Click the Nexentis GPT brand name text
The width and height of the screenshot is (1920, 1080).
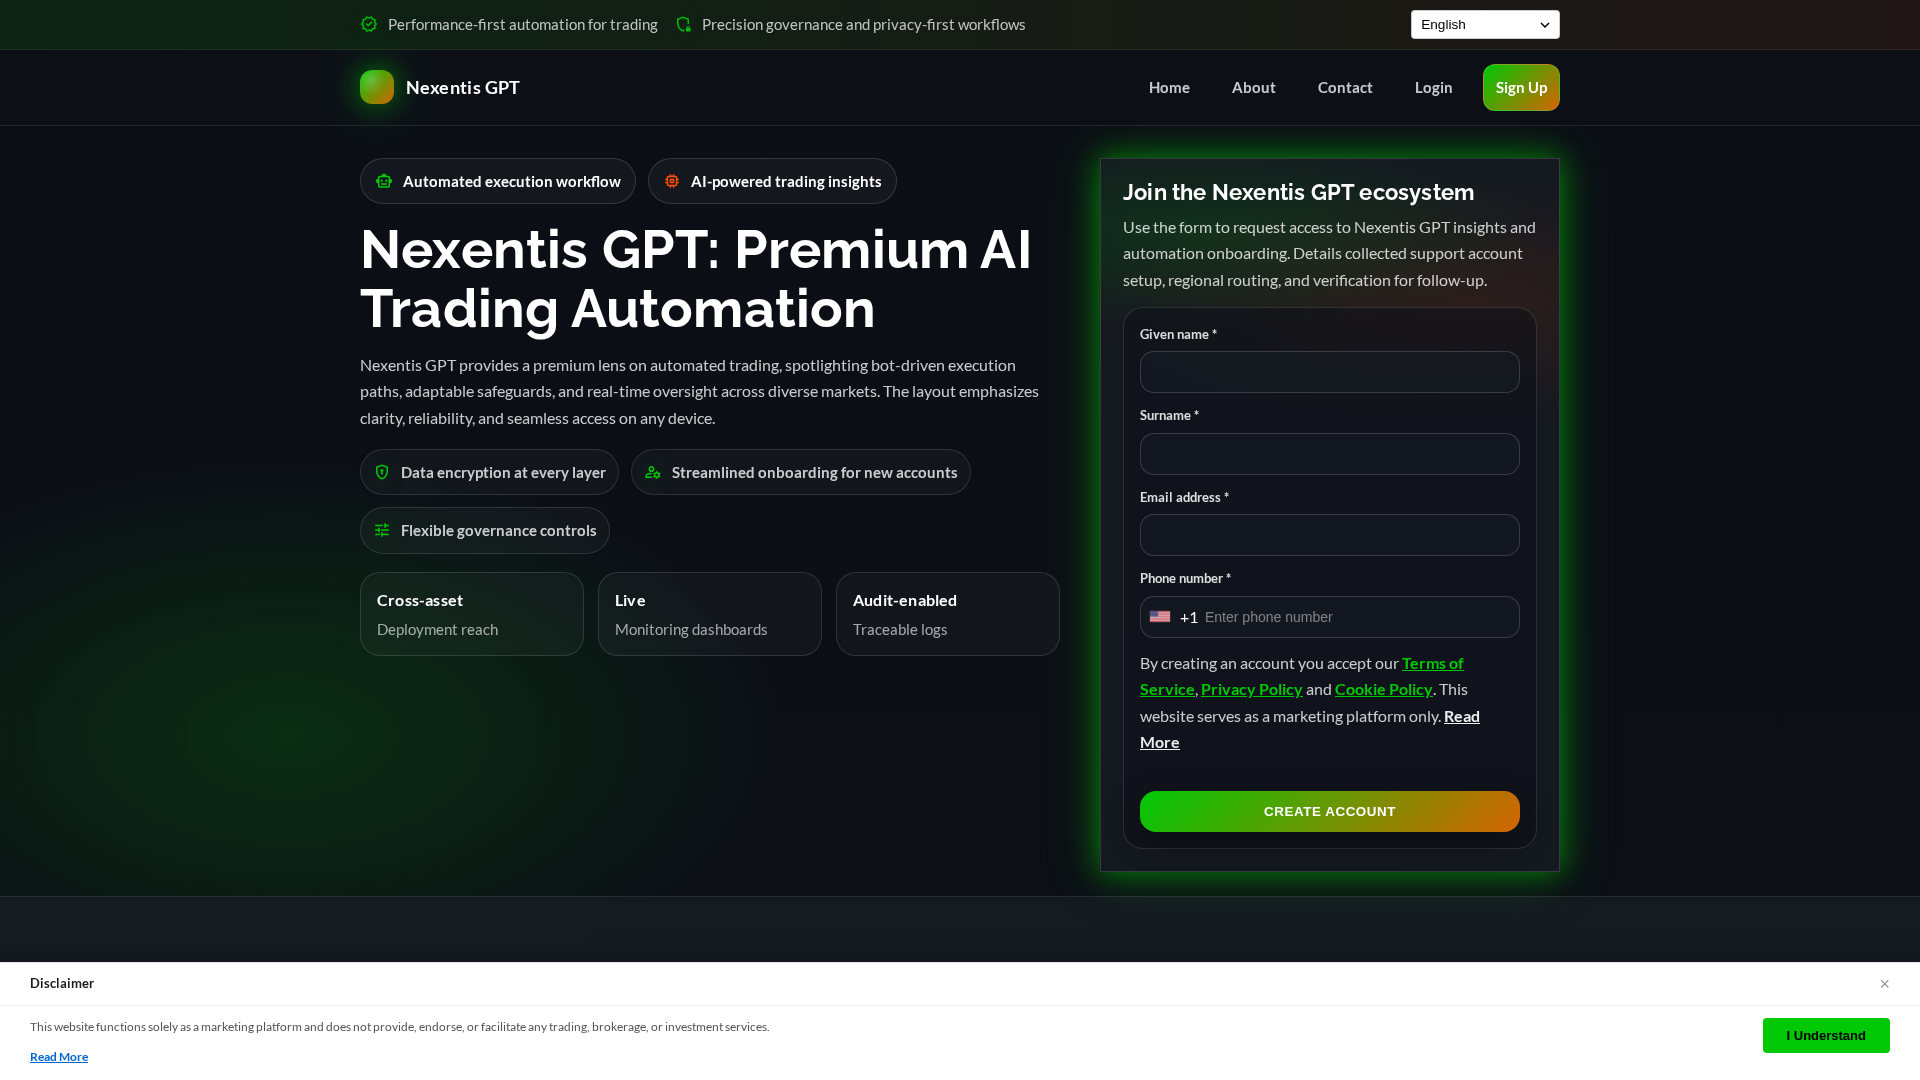[x=462, y=87]
